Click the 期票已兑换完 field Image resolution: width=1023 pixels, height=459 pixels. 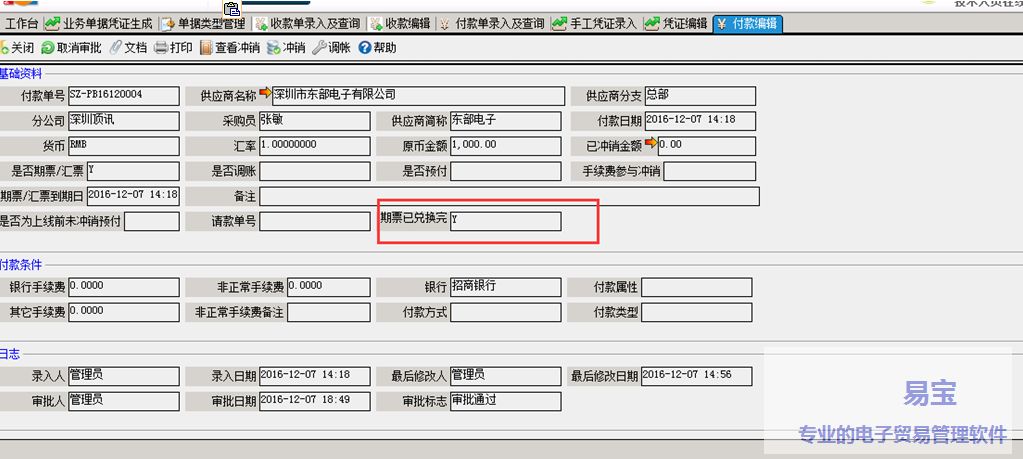tap(505, 221)
